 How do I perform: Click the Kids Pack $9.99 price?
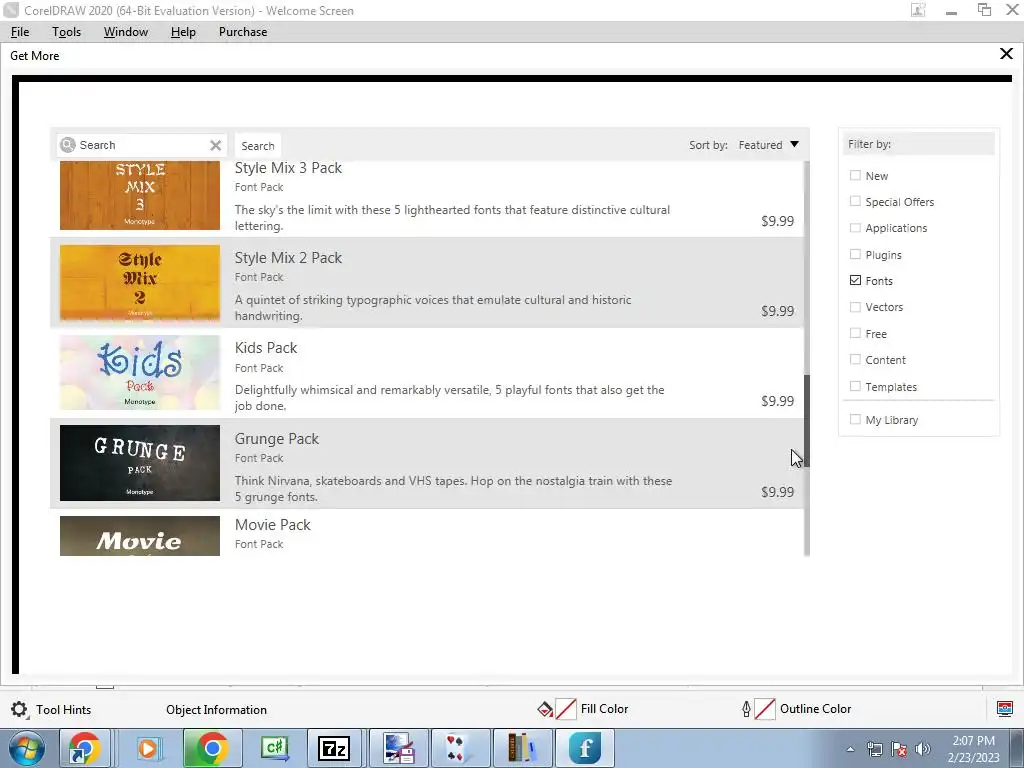777,401
